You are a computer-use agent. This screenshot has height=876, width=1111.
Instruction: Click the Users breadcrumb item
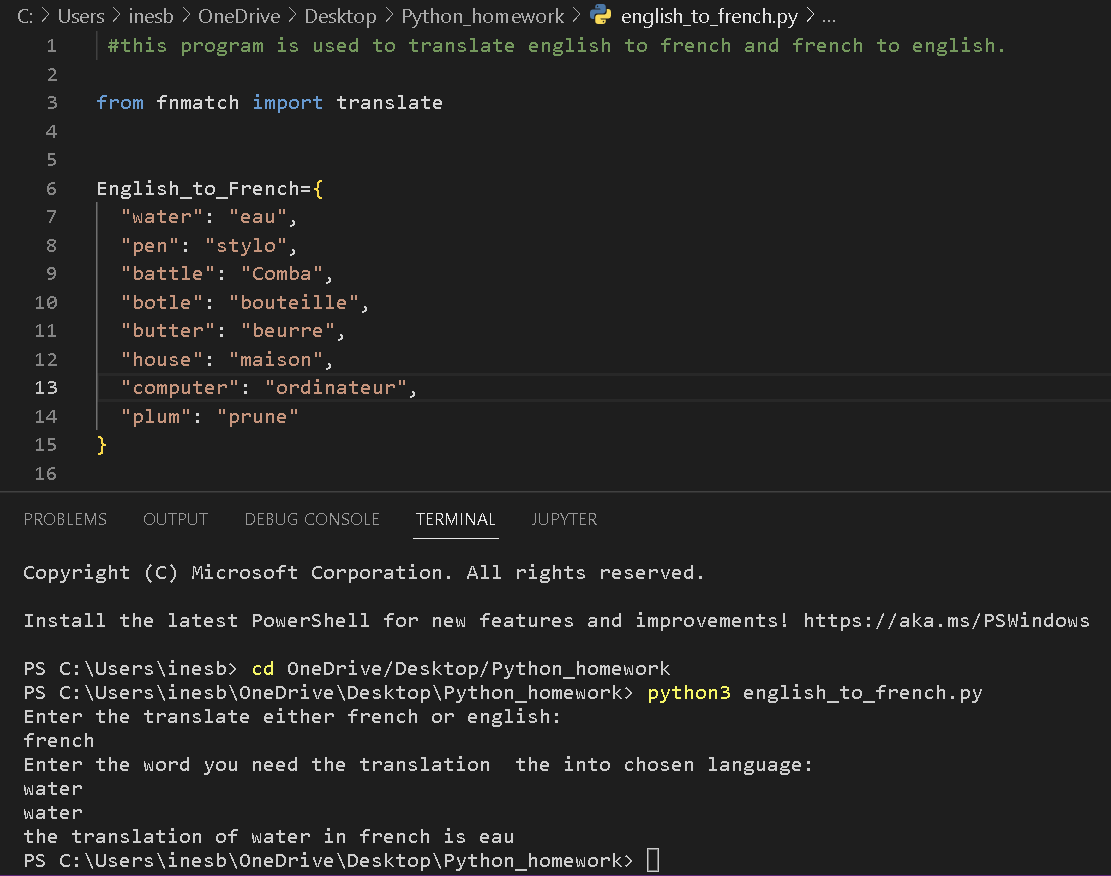[81, 16]
